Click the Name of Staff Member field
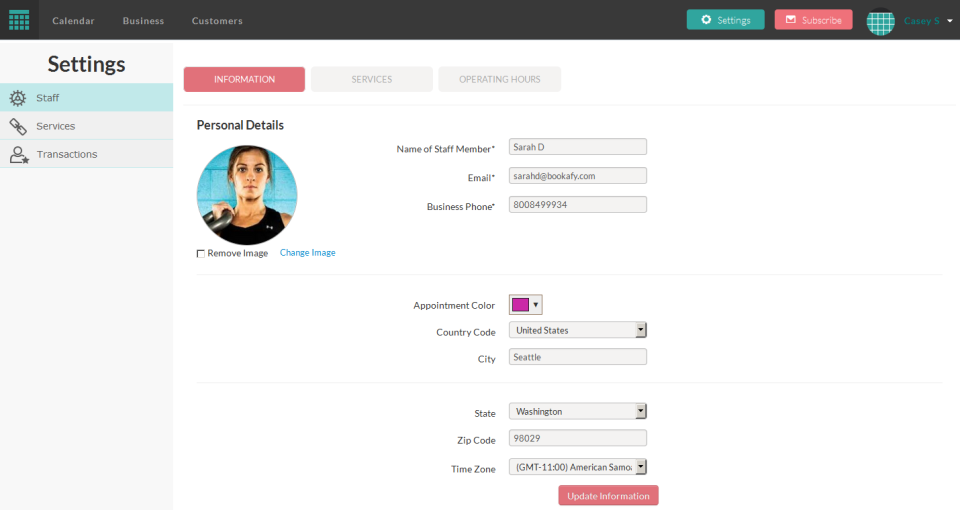 point(577,147)
